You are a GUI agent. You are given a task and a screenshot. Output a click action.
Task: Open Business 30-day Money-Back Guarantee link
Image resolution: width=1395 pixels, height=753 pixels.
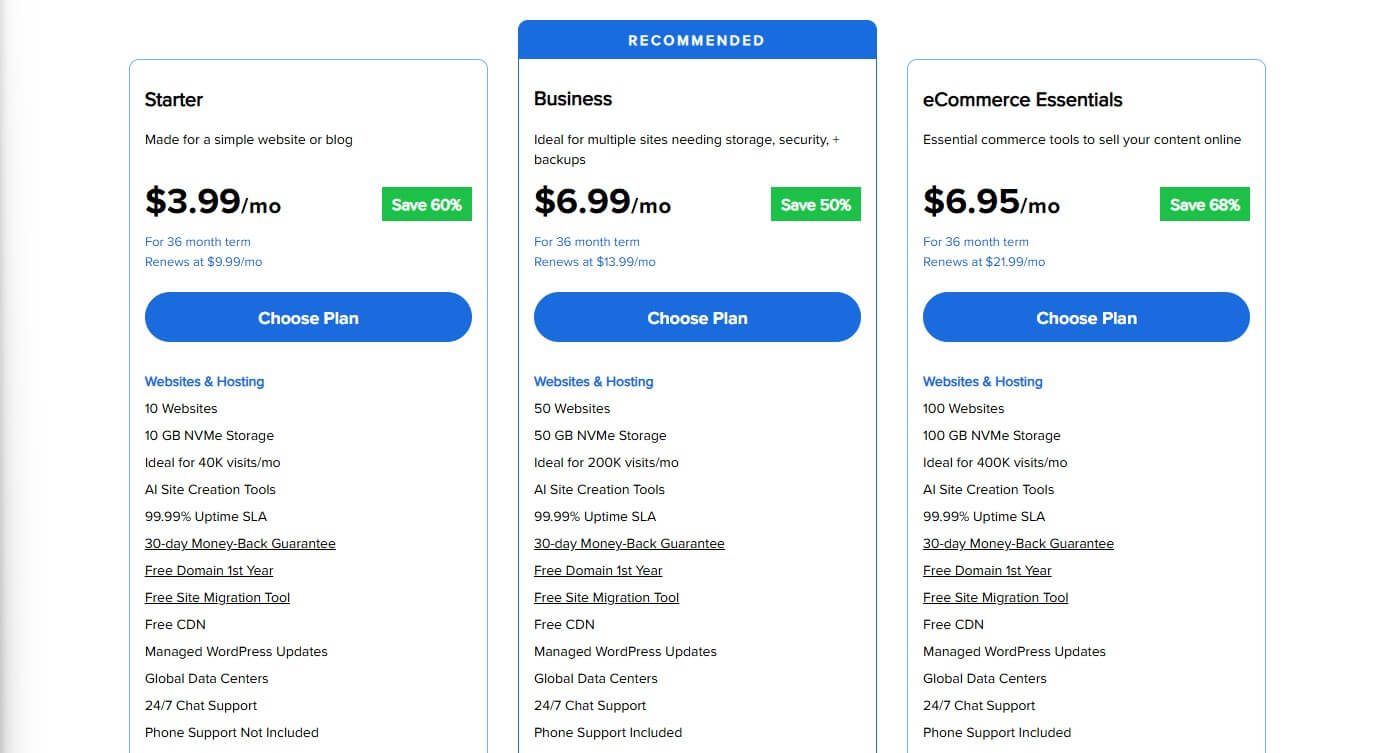(629, 543)
